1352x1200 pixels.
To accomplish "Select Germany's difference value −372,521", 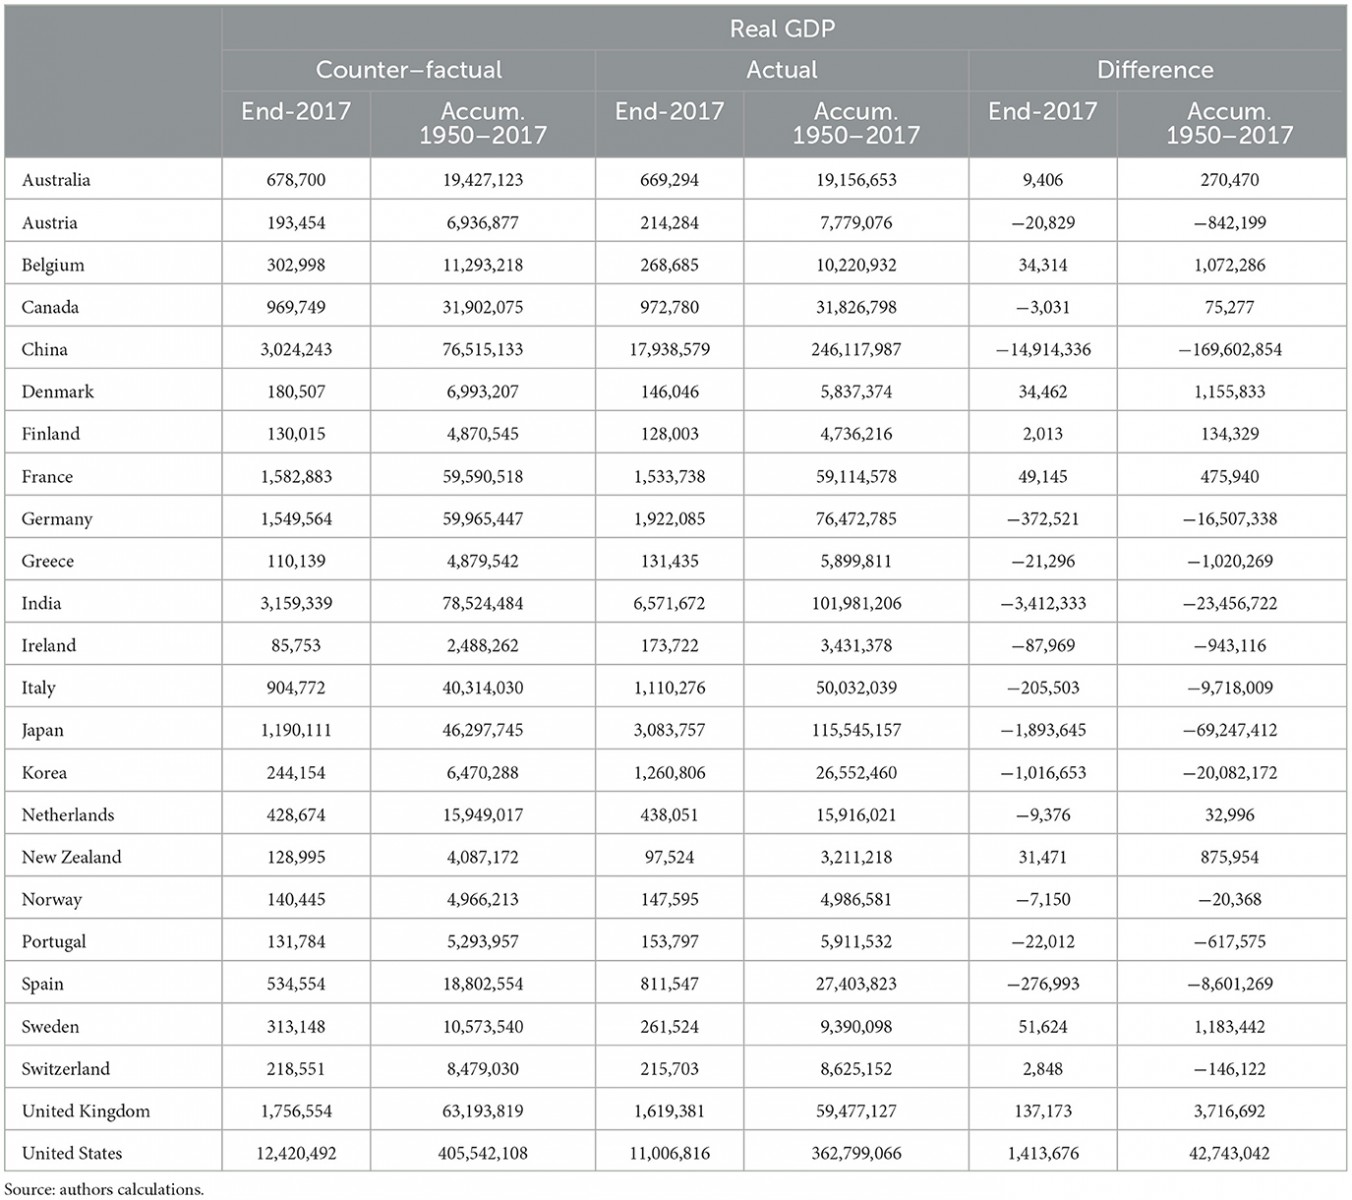I will (1043, 518).
